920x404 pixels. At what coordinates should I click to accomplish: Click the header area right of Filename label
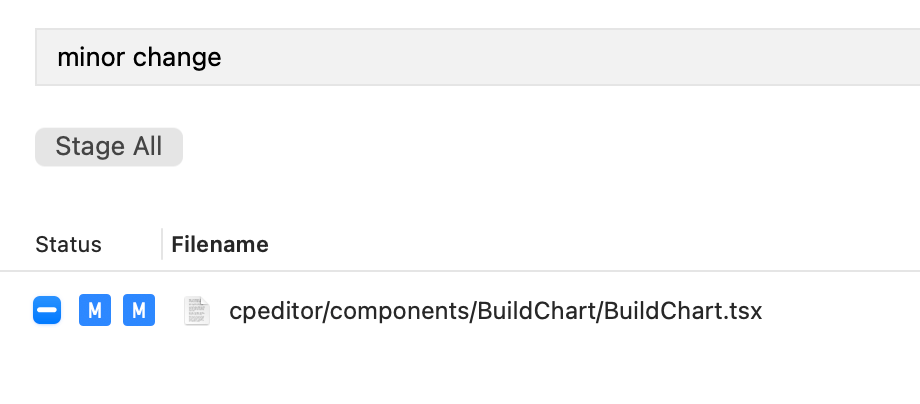[600, 244]
